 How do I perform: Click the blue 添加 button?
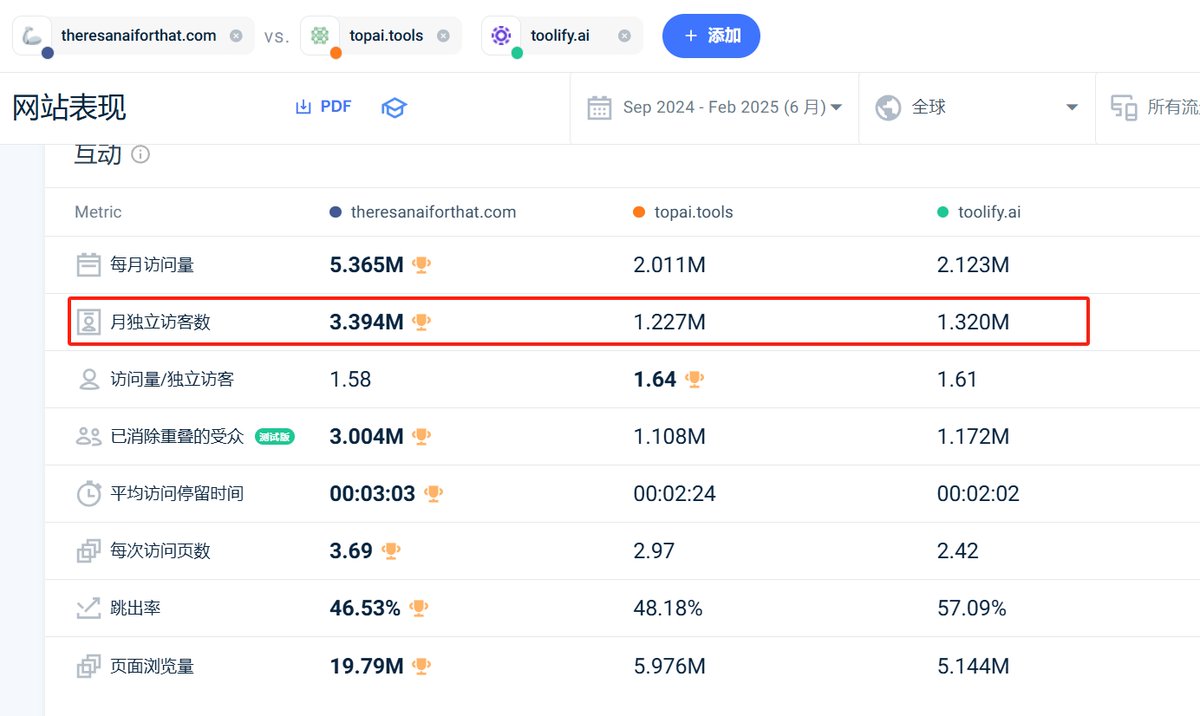pyautogui.click(x=711, y=36)
